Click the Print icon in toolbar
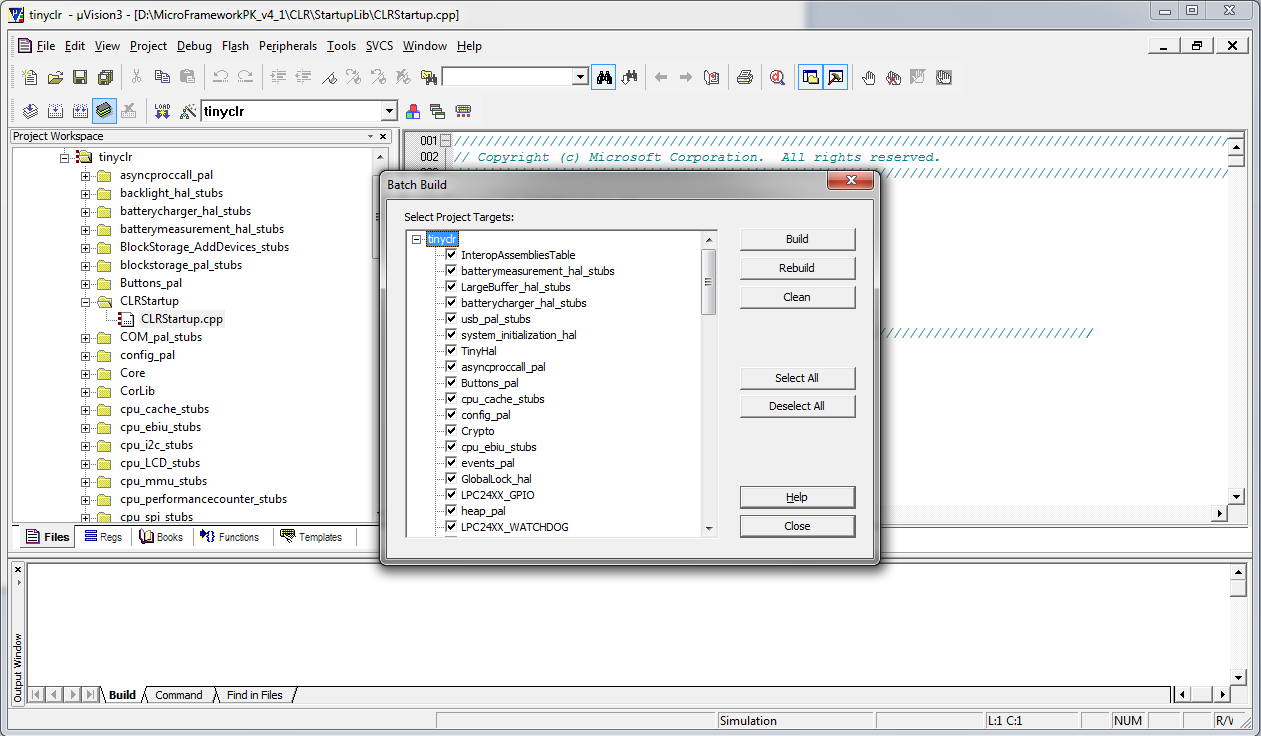The image size is (1261, 736). click(x=744, y=77)
